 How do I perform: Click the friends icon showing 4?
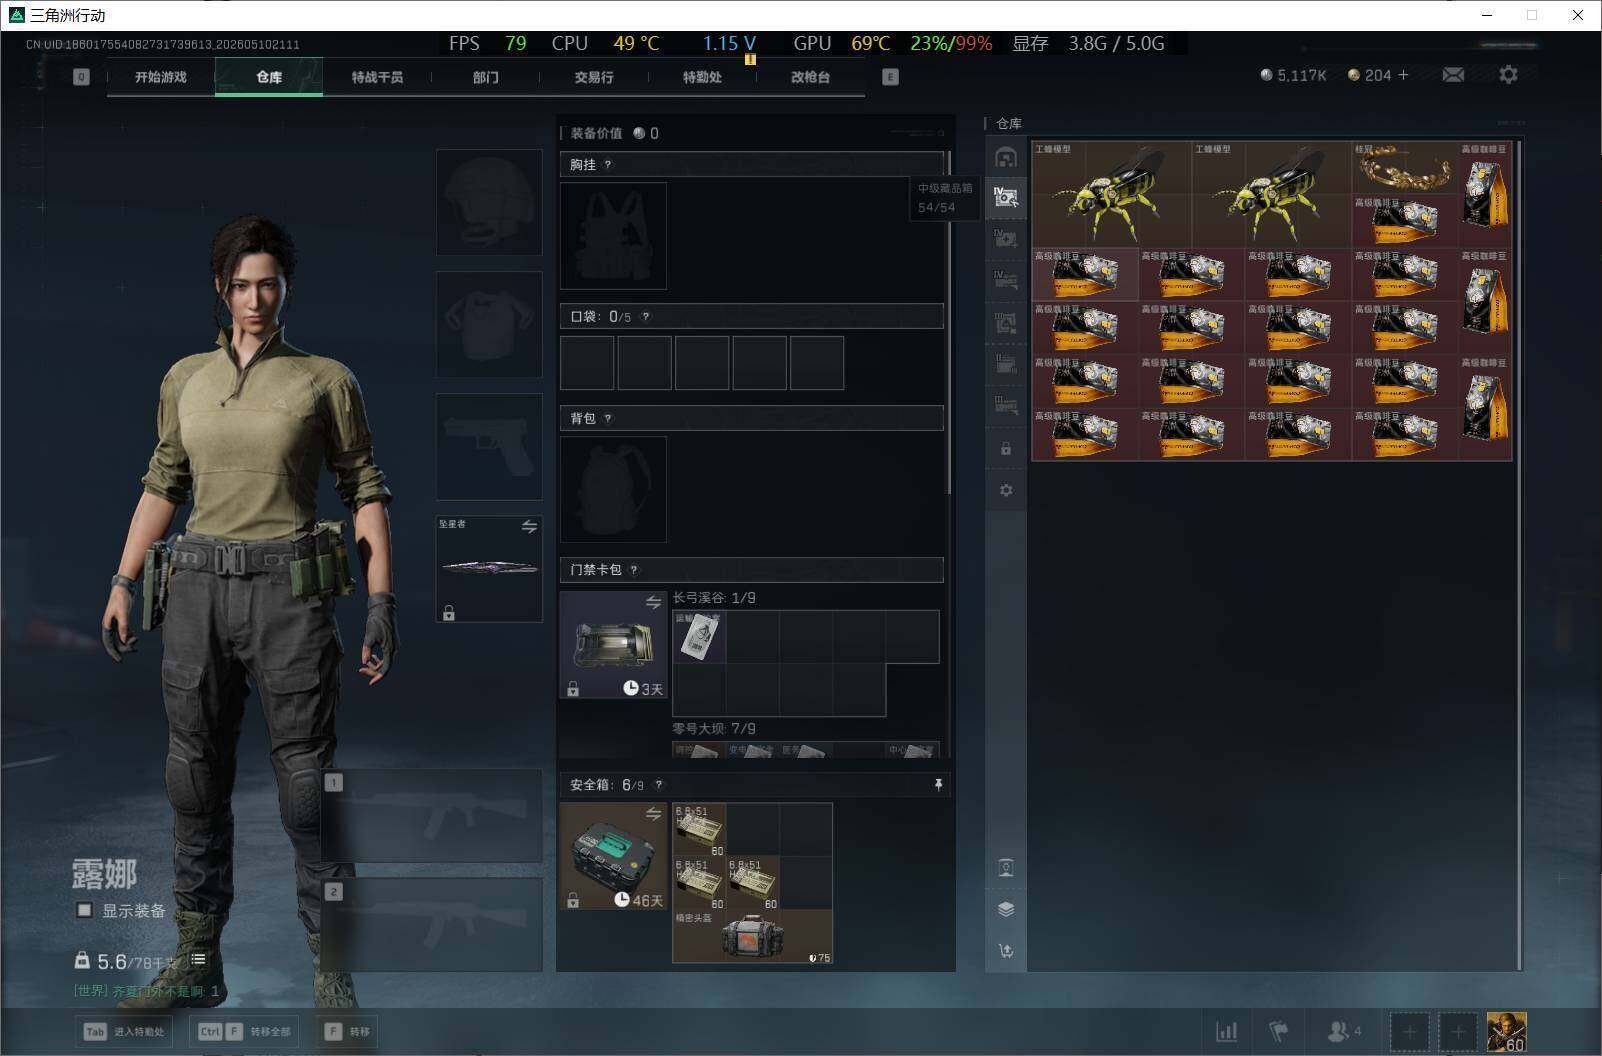1344,1031
